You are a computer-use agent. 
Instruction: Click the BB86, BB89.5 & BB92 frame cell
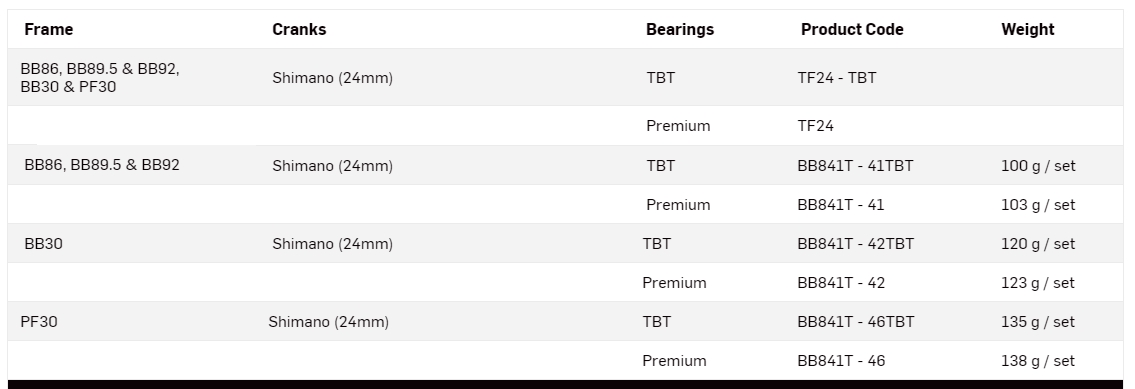tap(102, 165)
